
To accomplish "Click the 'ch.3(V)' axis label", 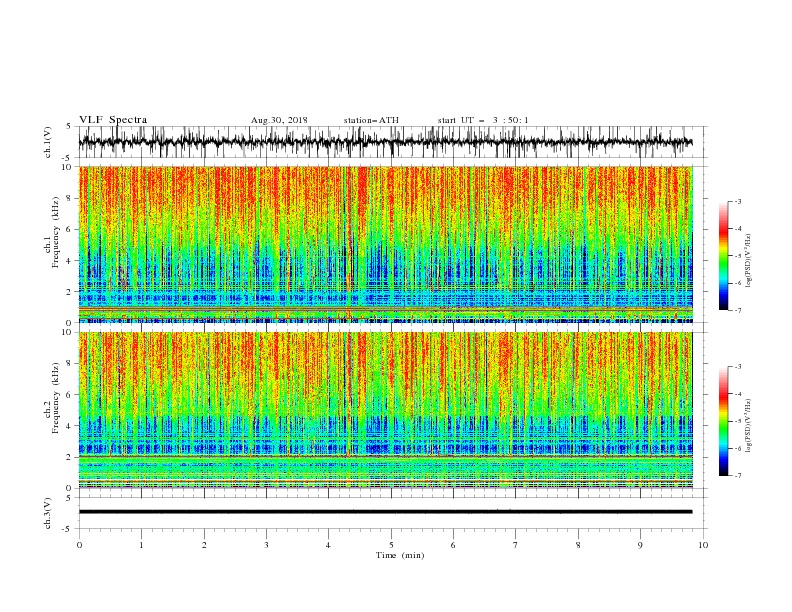I will tap(48, 513).
